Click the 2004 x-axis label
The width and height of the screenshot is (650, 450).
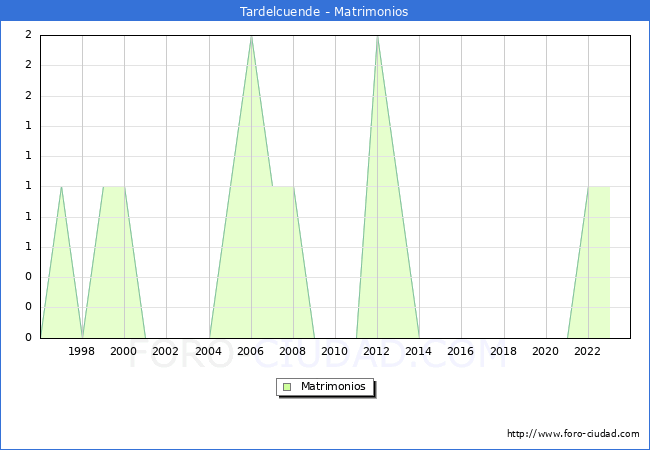tap(208, 351)
